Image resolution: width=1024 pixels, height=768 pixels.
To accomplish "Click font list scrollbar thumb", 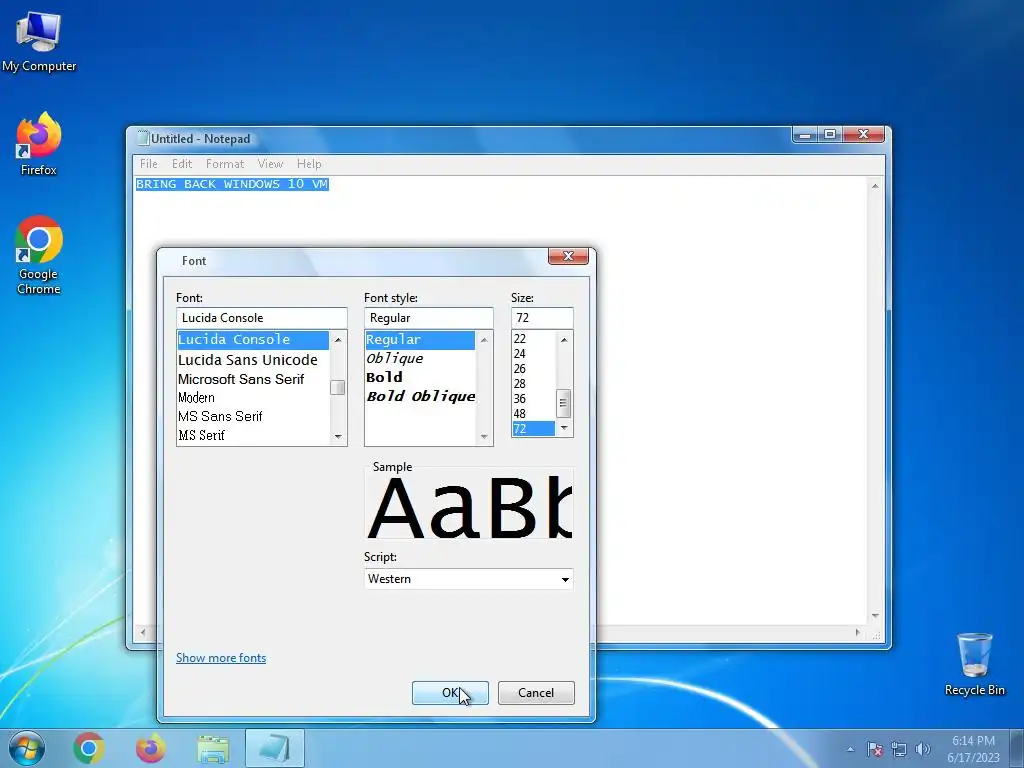I will pyautogui.click(x=338, y=387).
